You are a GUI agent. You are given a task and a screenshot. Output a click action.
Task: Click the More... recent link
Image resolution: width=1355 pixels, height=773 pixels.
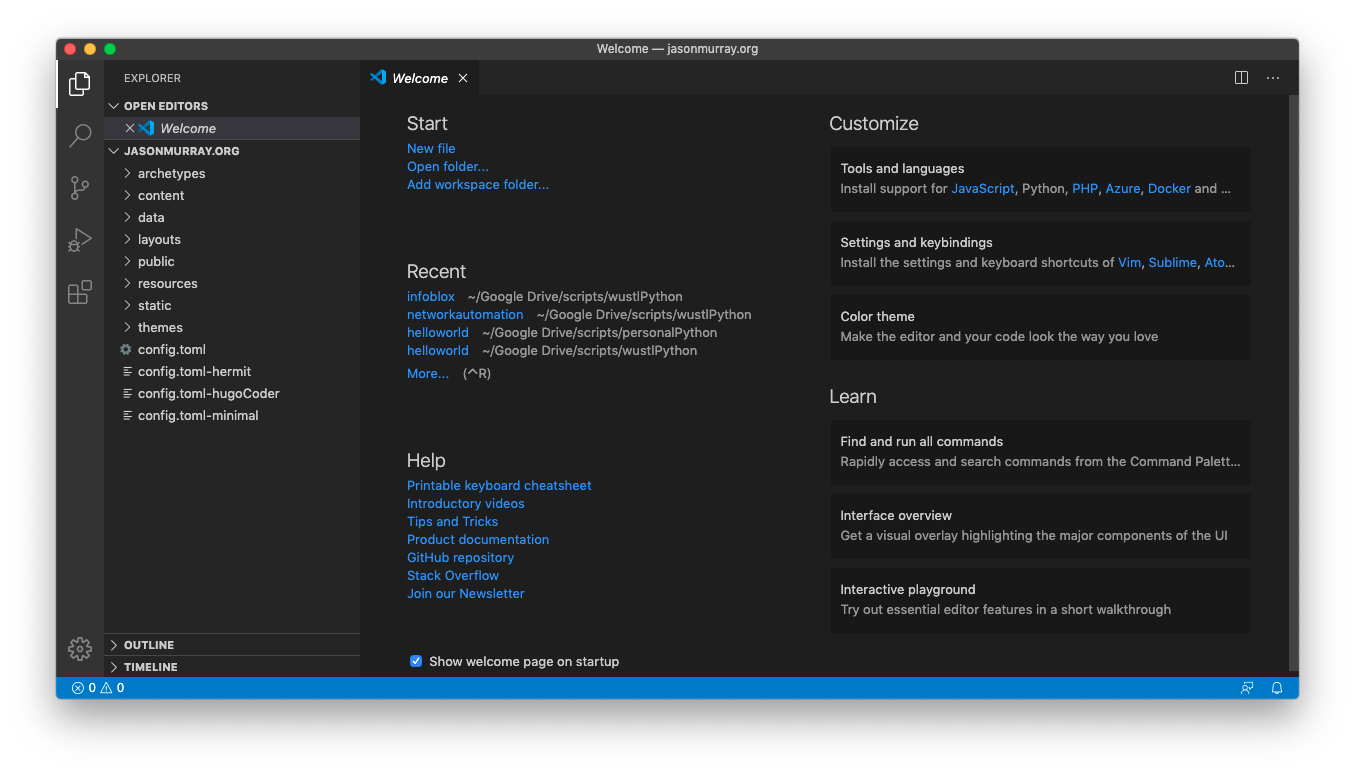point(428,373)
